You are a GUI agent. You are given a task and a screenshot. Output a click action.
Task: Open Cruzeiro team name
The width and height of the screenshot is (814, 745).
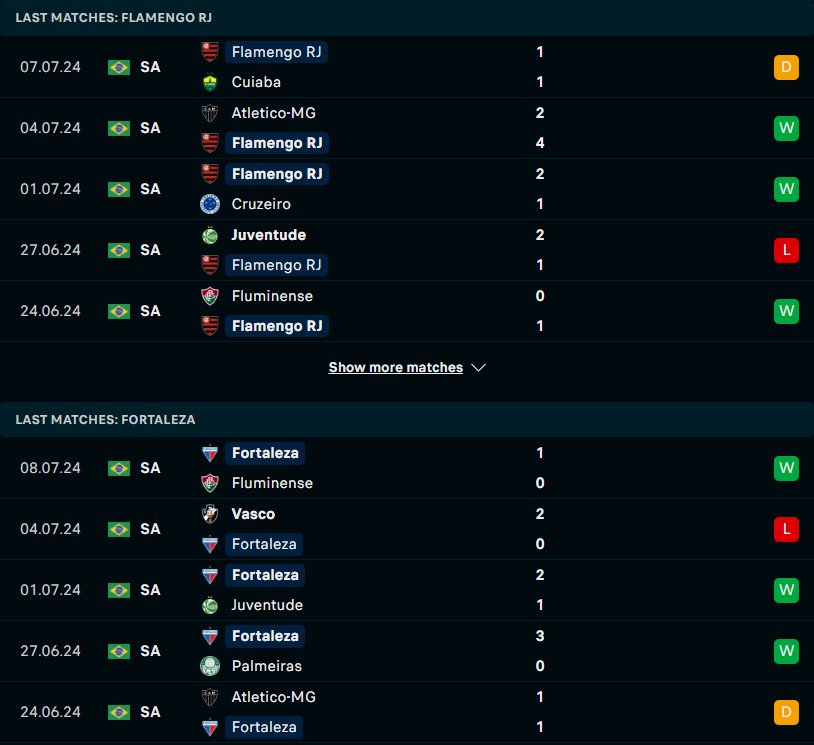point(261,204)
